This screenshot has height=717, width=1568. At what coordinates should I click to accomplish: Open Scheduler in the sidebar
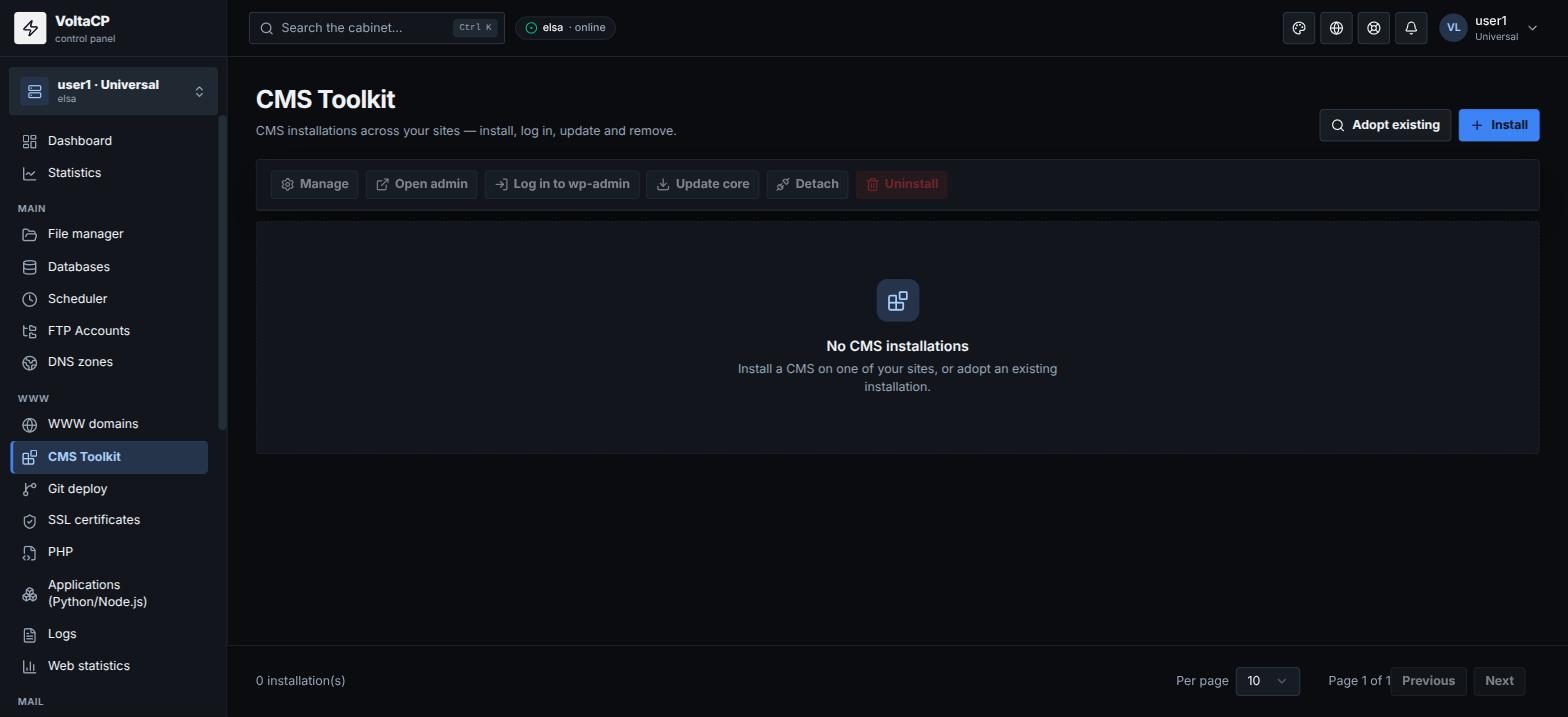pyautogui.click(x=109, y=299)
